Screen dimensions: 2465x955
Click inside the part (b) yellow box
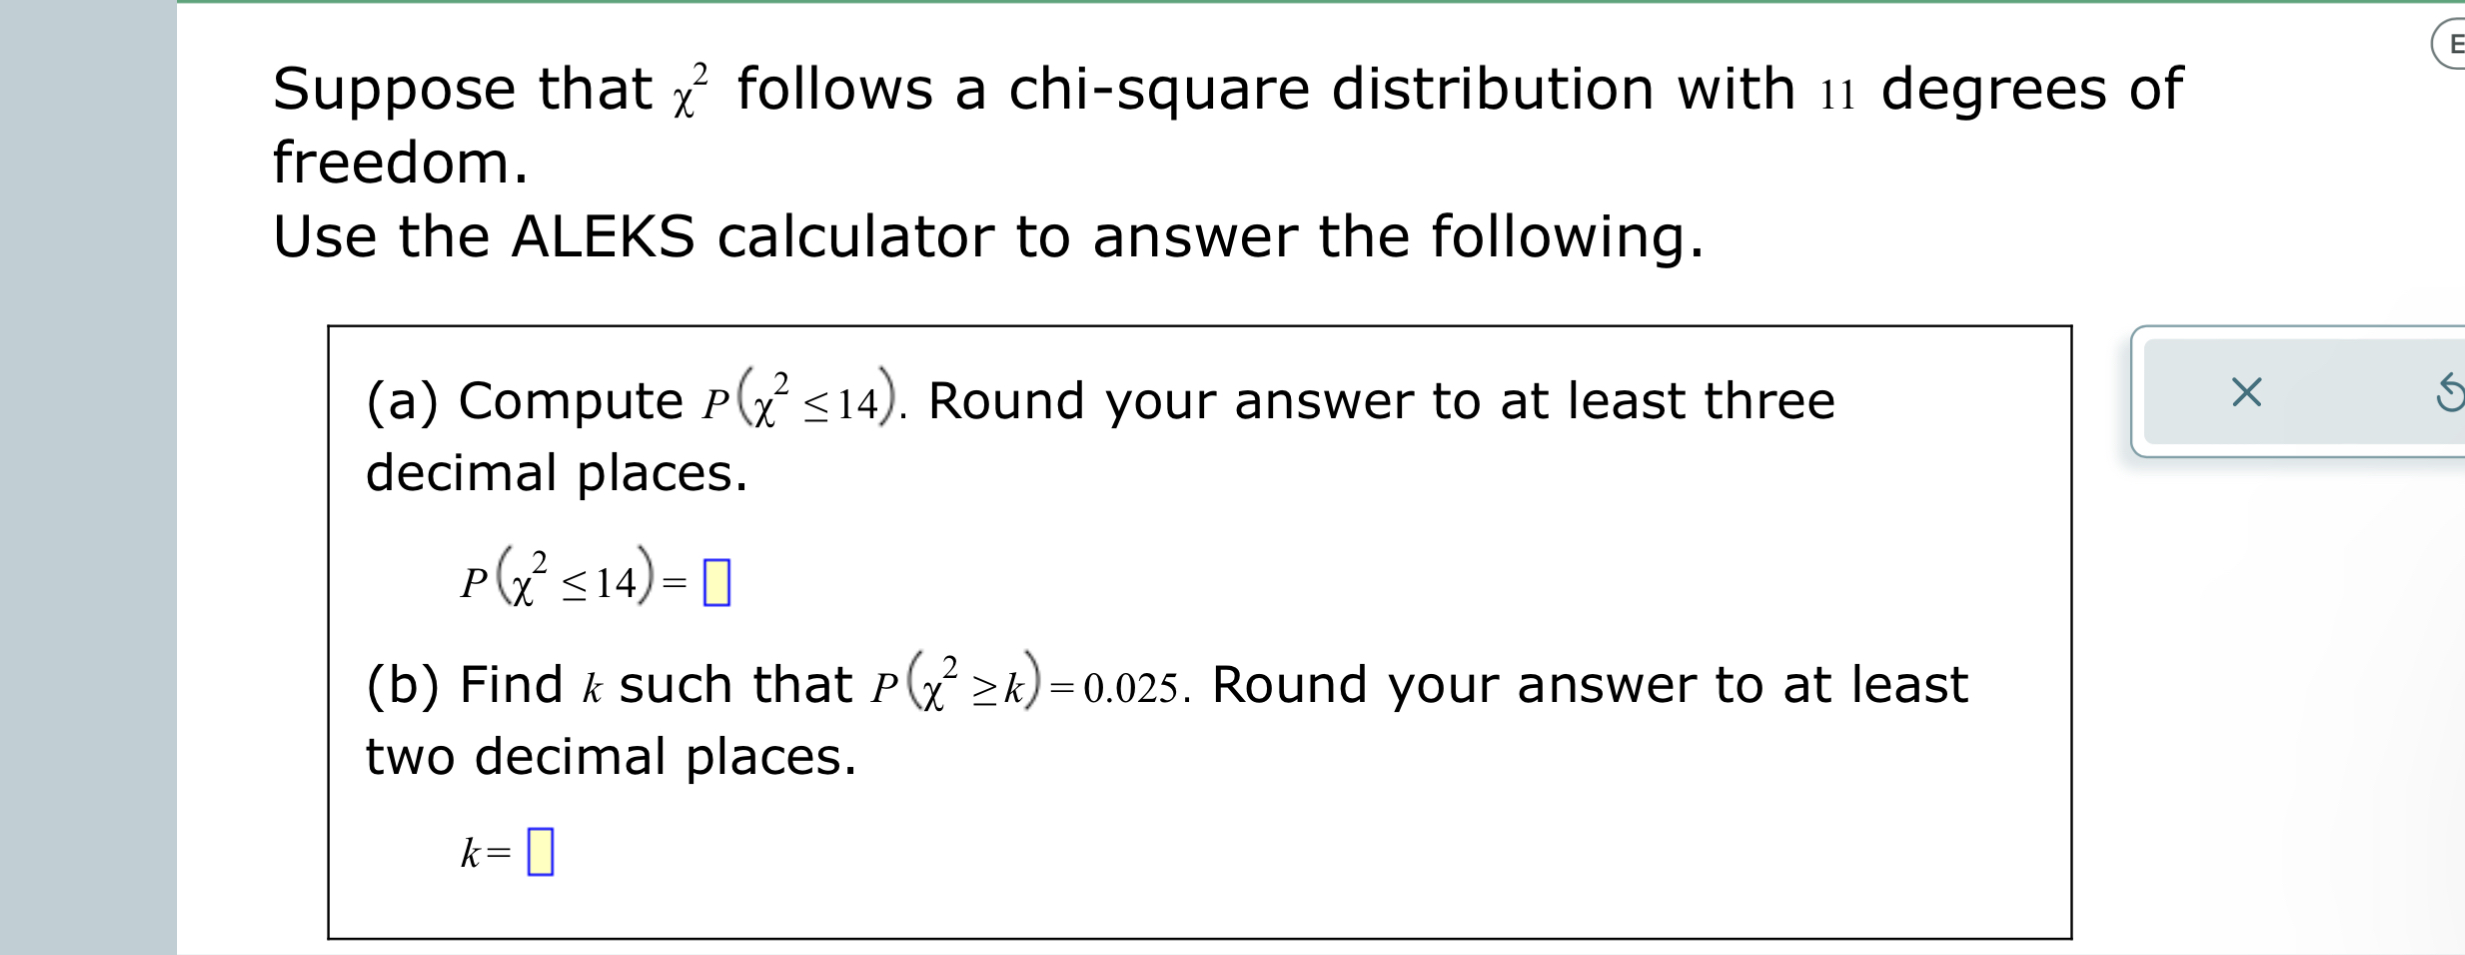(x=540, y=850)
